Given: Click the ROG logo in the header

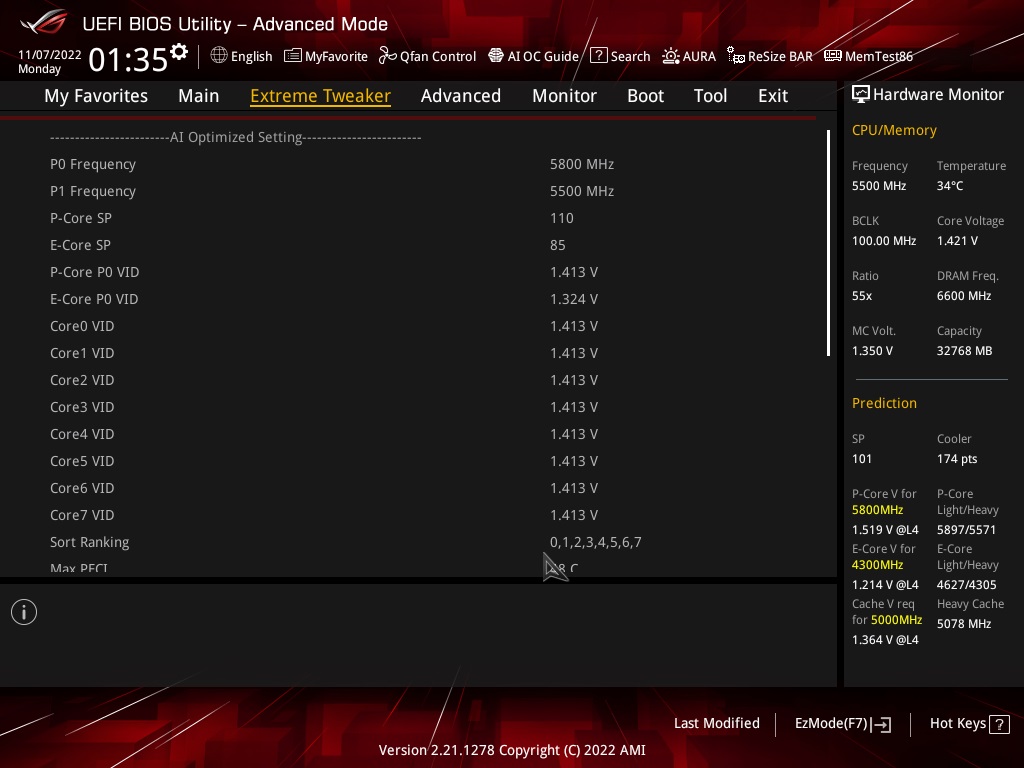Looking at the screenshot, I should (43, 22).
